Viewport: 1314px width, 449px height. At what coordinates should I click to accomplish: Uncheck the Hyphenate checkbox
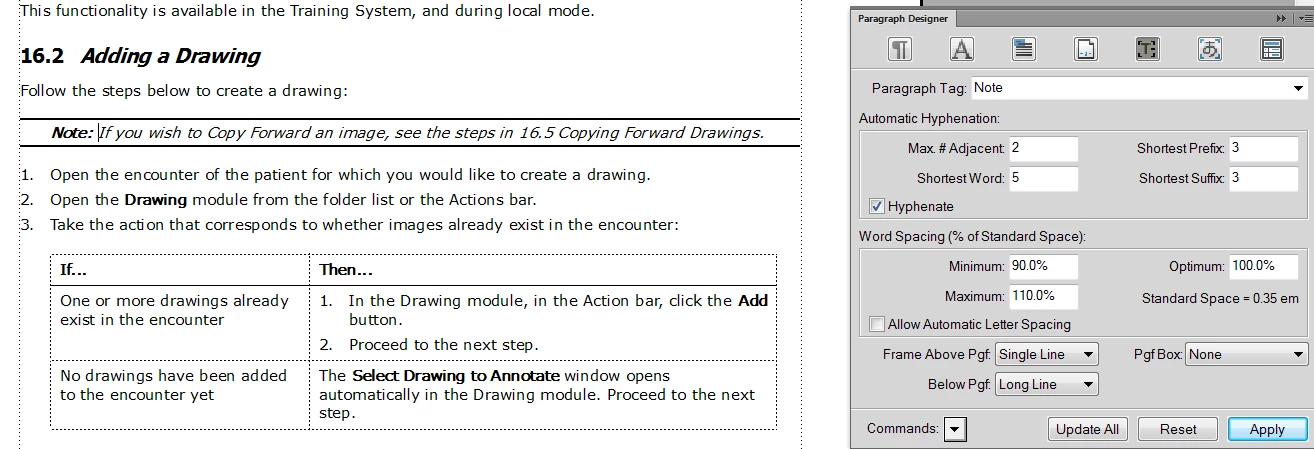coord(877,207)
